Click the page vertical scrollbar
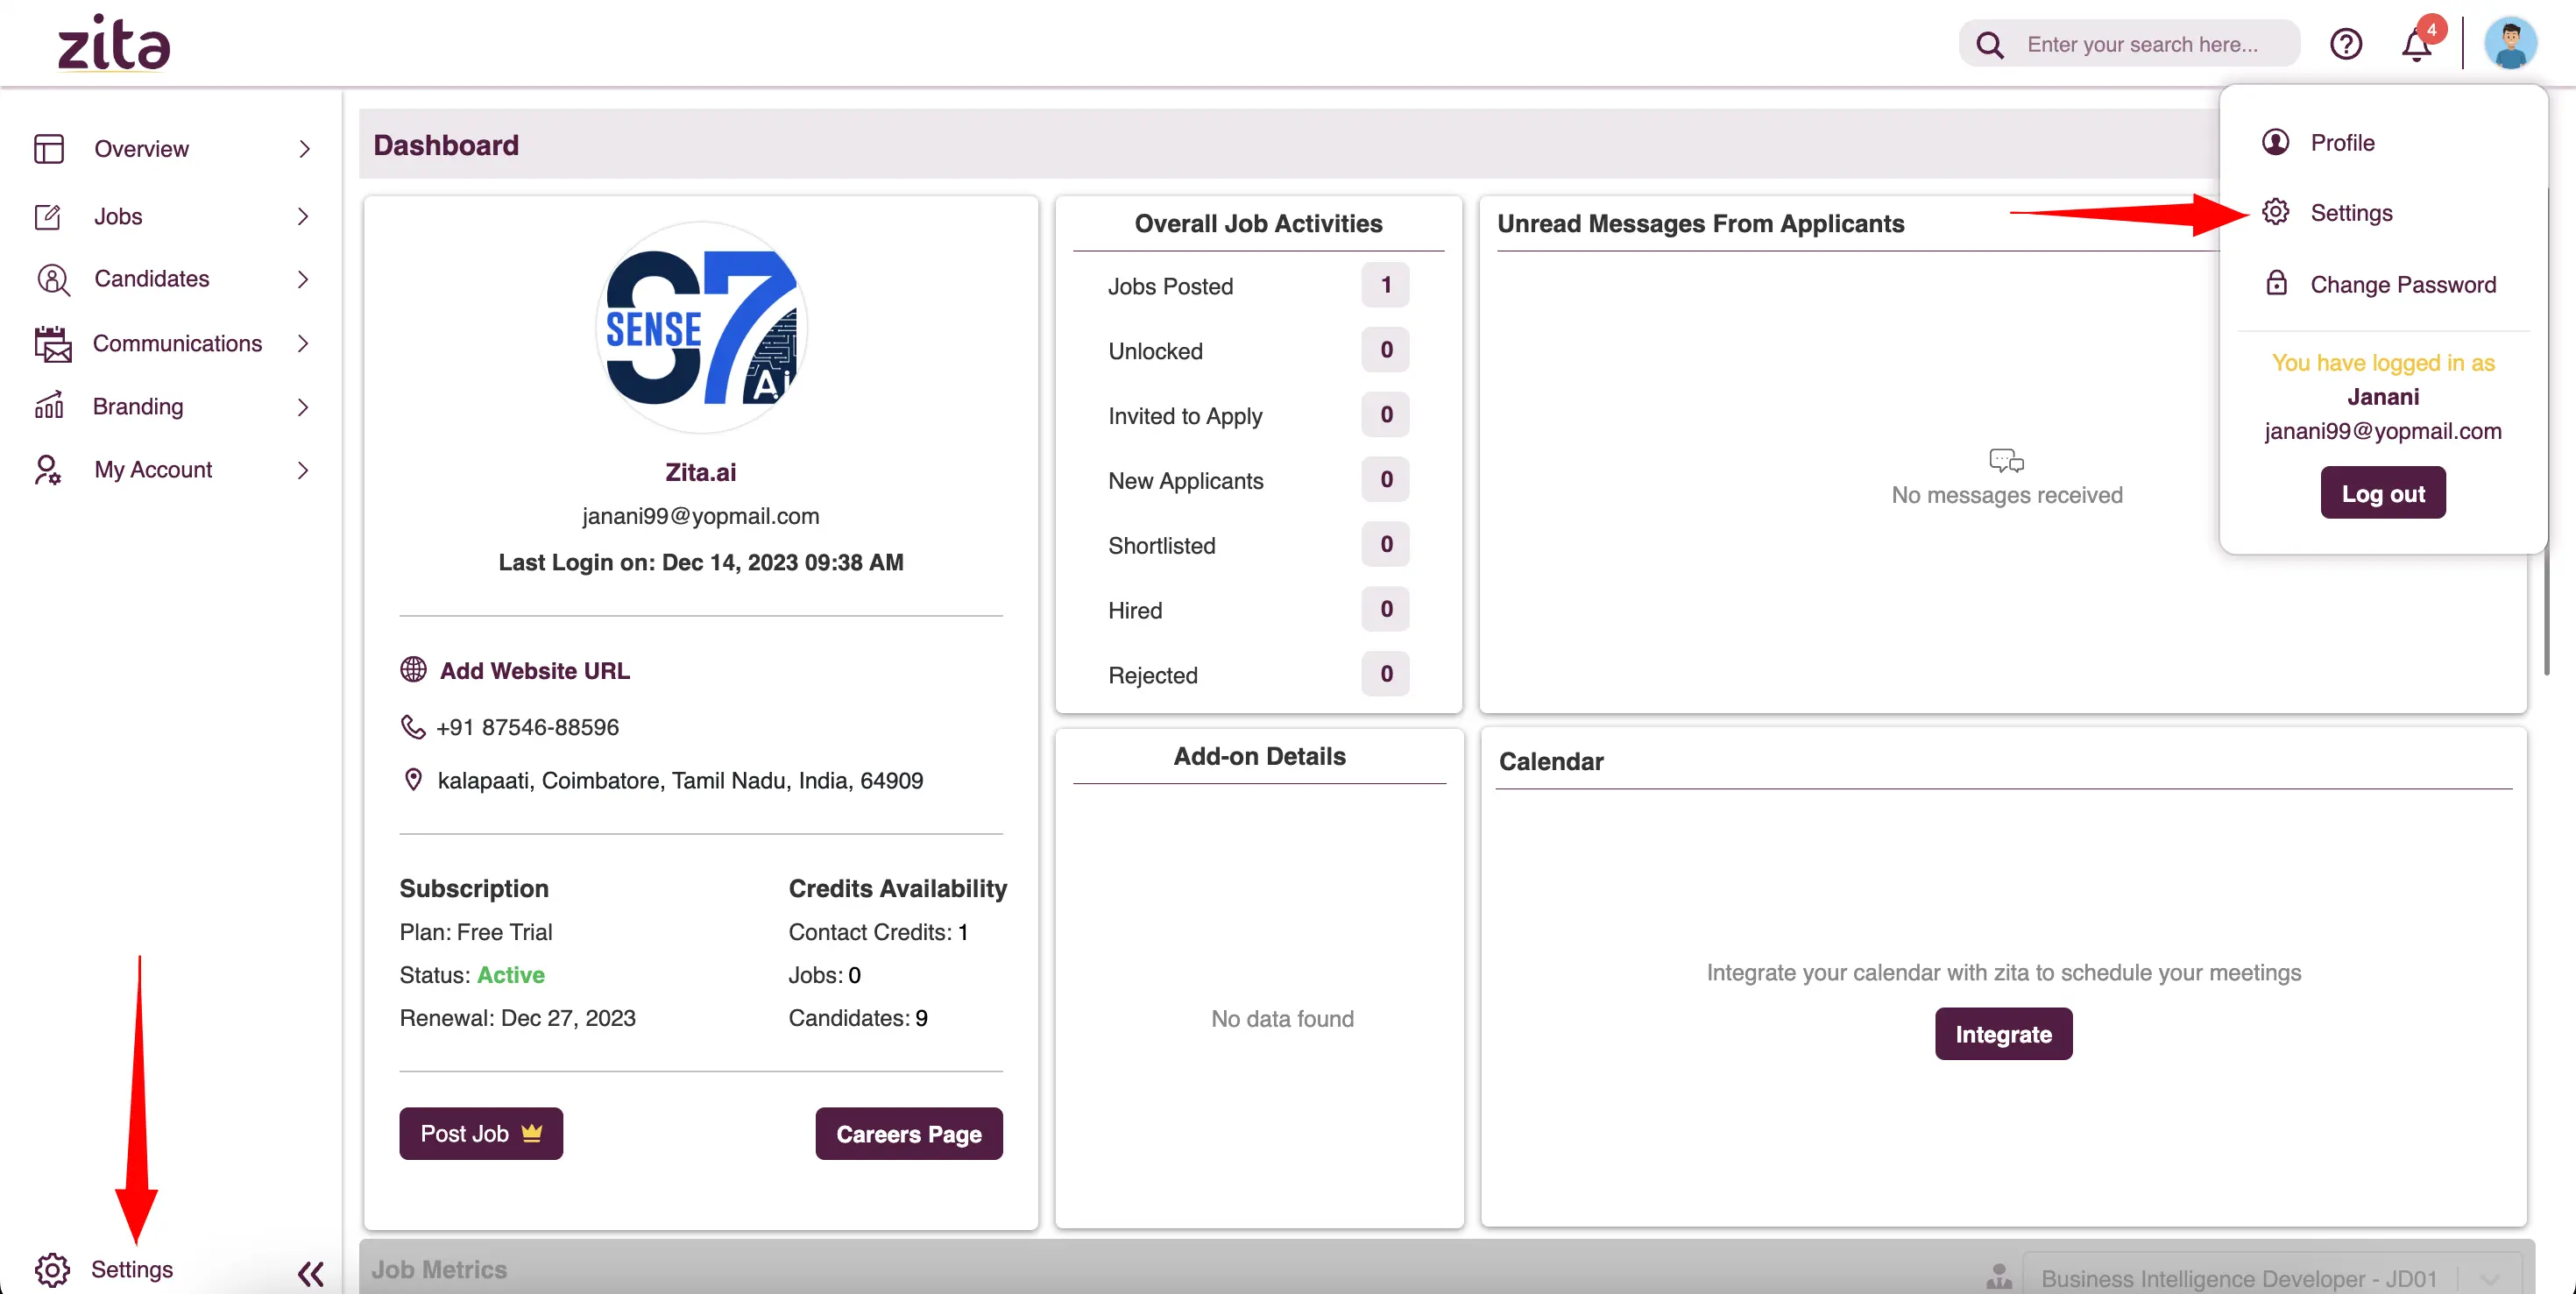This screenshot has width=2576, height=1294. pos(2547,430)
